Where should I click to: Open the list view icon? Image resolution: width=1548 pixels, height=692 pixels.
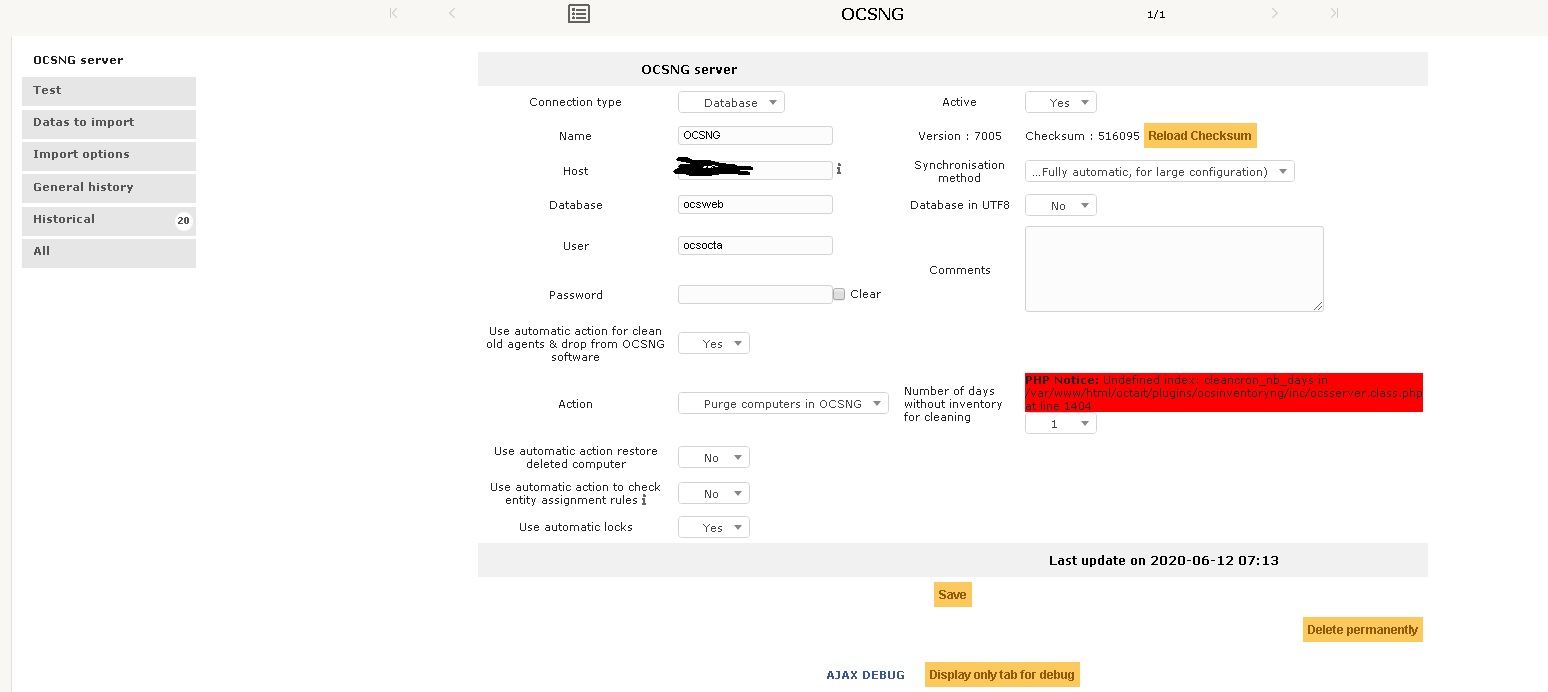click(x=579, y=14)
